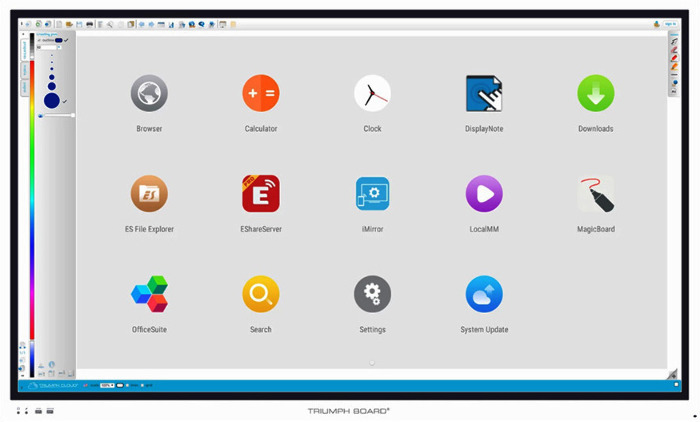
Task: Switch to the top vertical panel tab
Action: pyautogui.click(x=25, y=50)
